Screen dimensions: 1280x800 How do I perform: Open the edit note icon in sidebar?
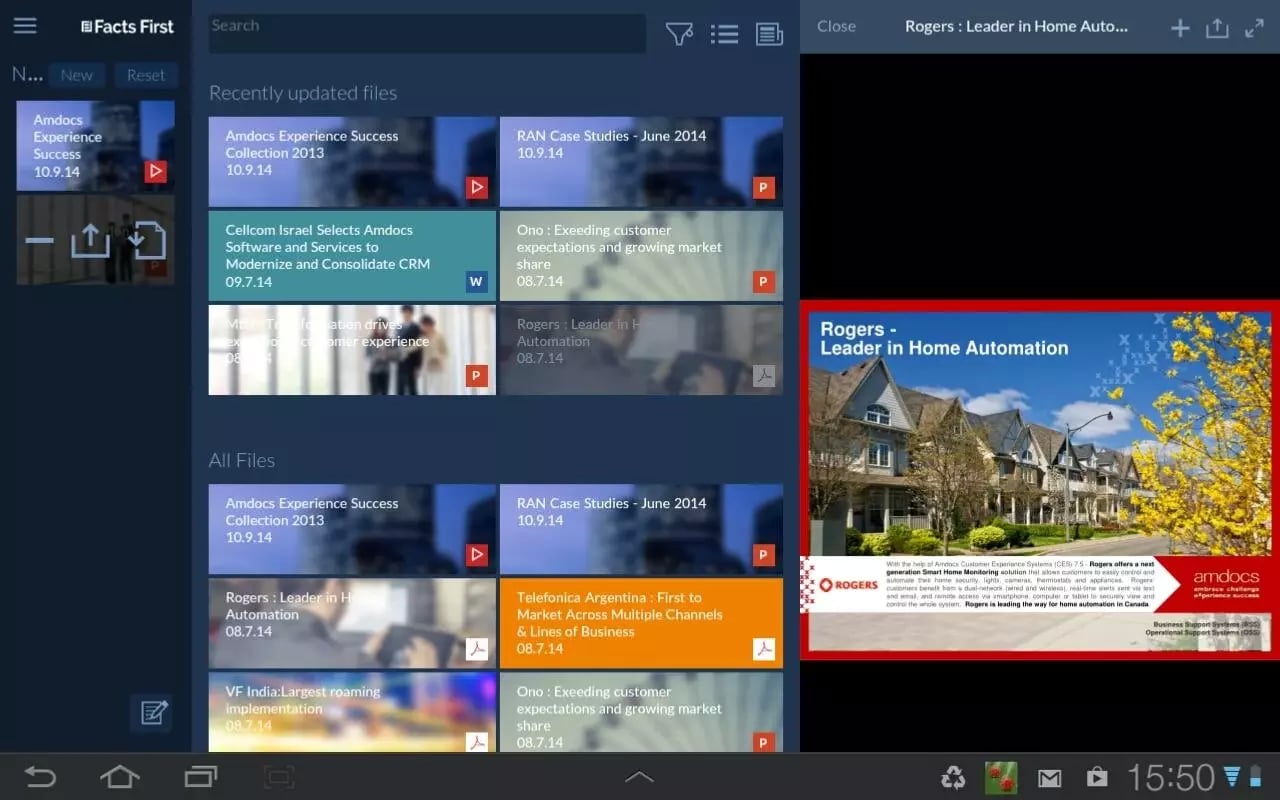click(152, 713)
